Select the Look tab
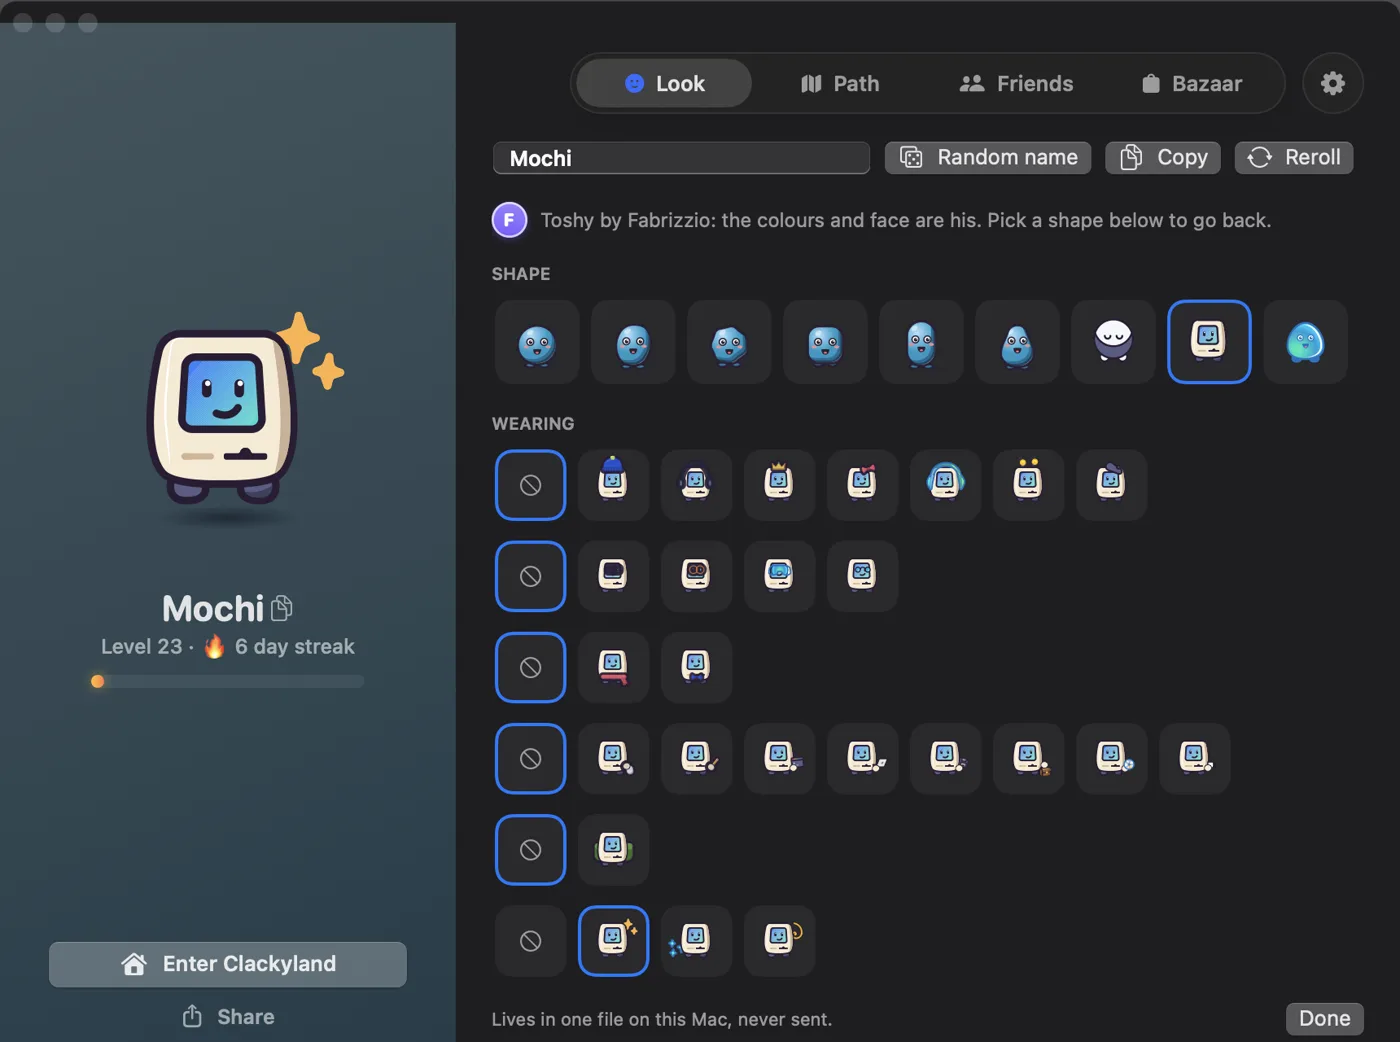The width and height of the screenshot is (1400, 1042). [x=664, y=83]
